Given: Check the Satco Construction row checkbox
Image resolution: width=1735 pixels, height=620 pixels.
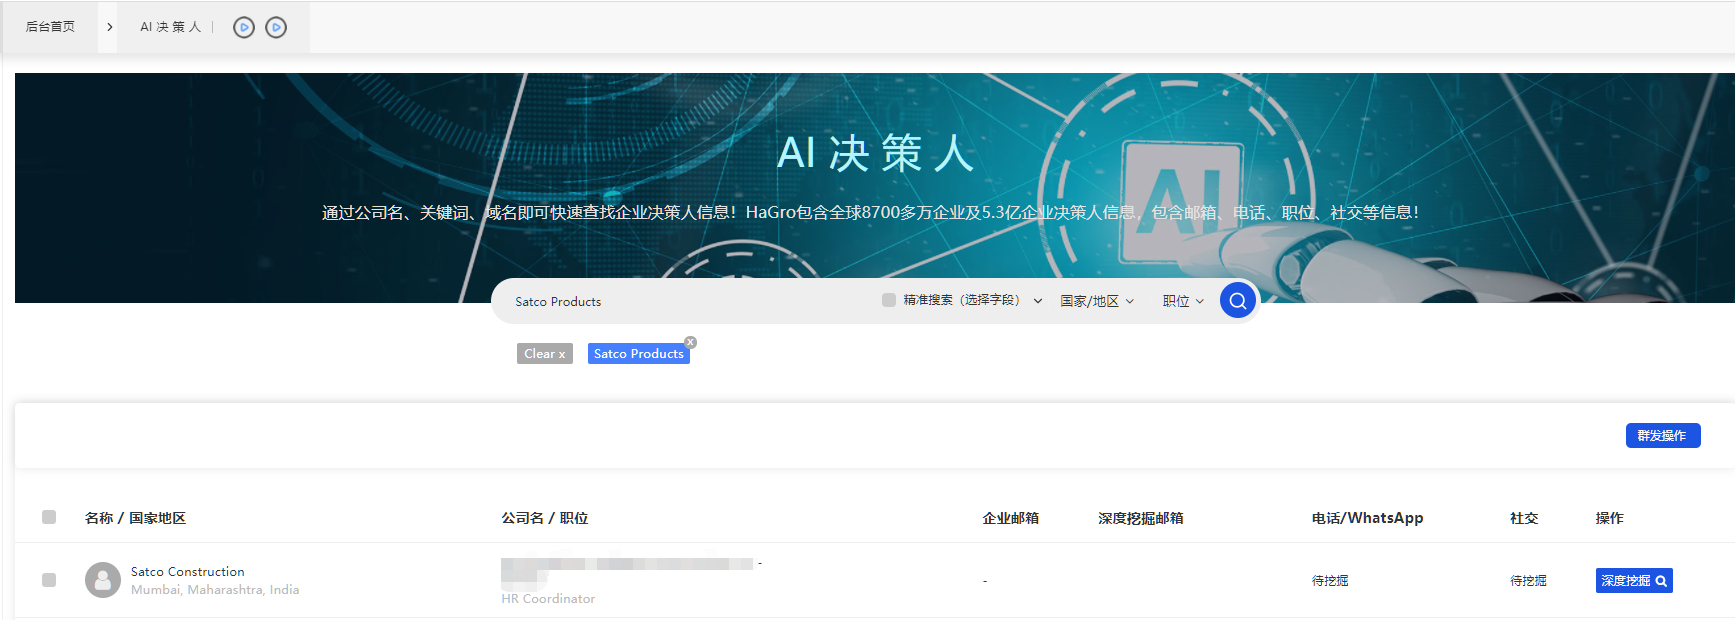Looking at the screenshot, I should [49, 580].
